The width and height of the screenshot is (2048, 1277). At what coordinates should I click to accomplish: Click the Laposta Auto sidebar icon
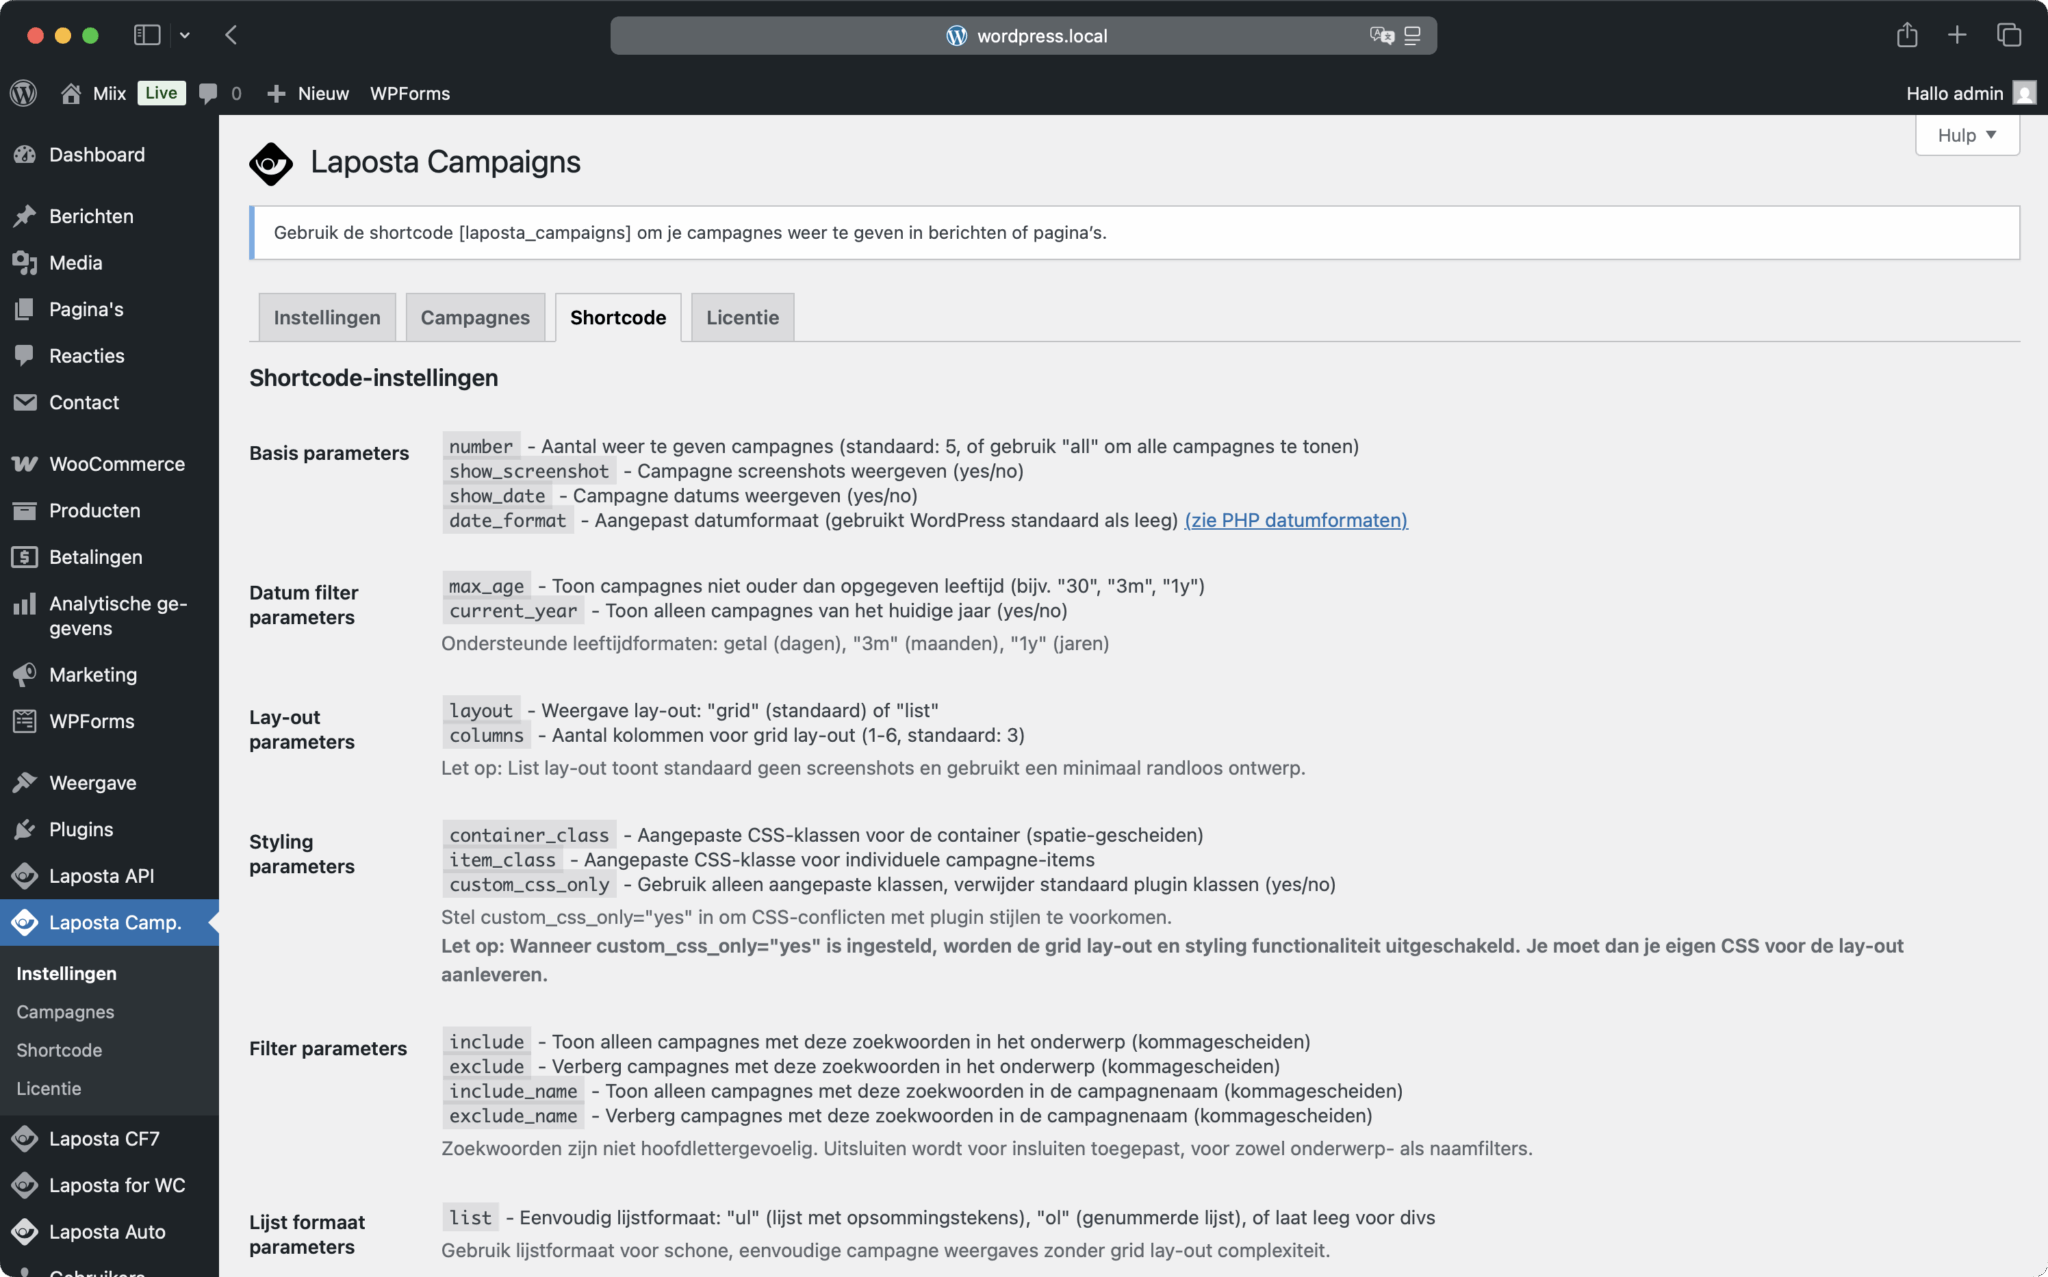coord(25,1232)
